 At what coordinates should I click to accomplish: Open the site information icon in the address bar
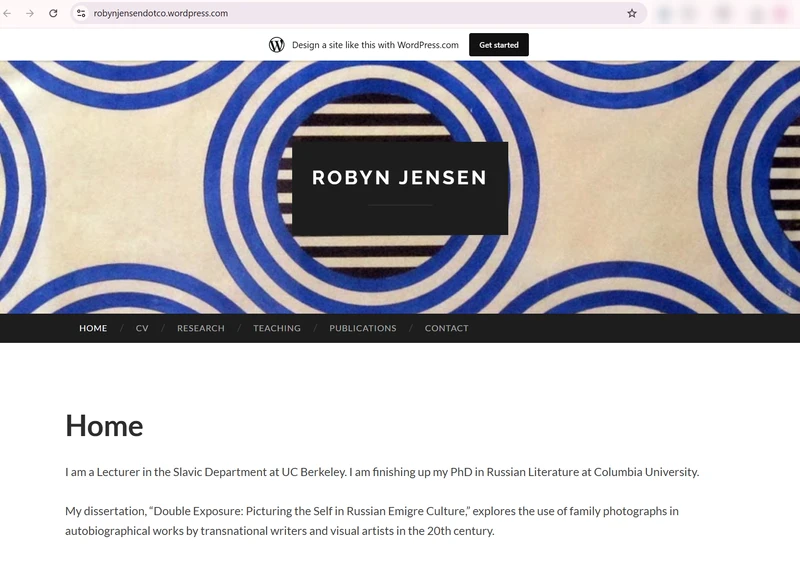click(81, 13)
